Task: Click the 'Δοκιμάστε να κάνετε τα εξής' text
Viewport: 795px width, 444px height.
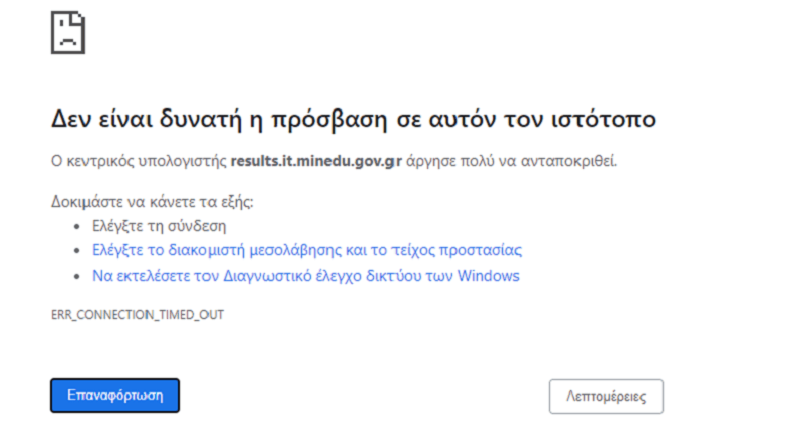Action: point(152,202)
